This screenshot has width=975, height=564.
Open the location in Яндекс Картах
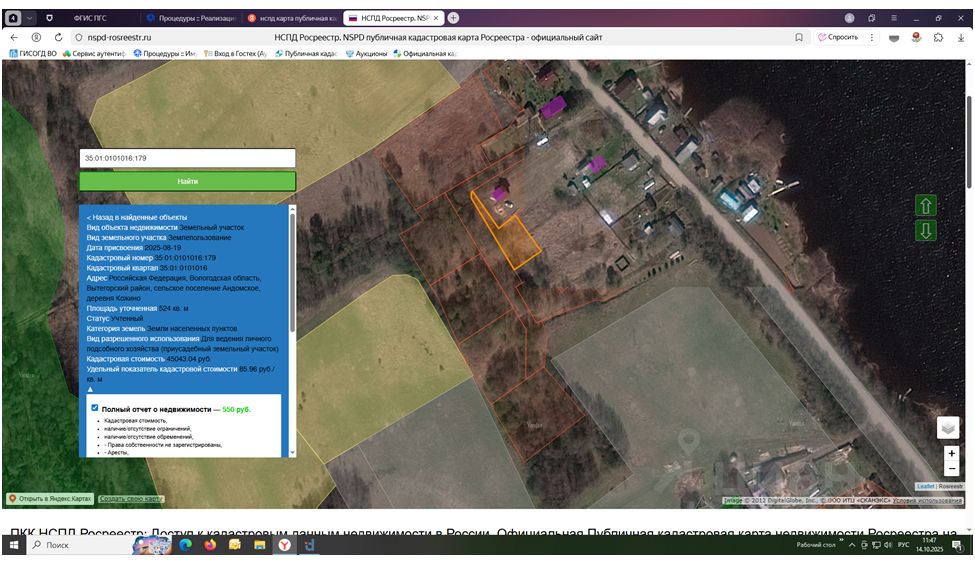[x=50, y=499]
